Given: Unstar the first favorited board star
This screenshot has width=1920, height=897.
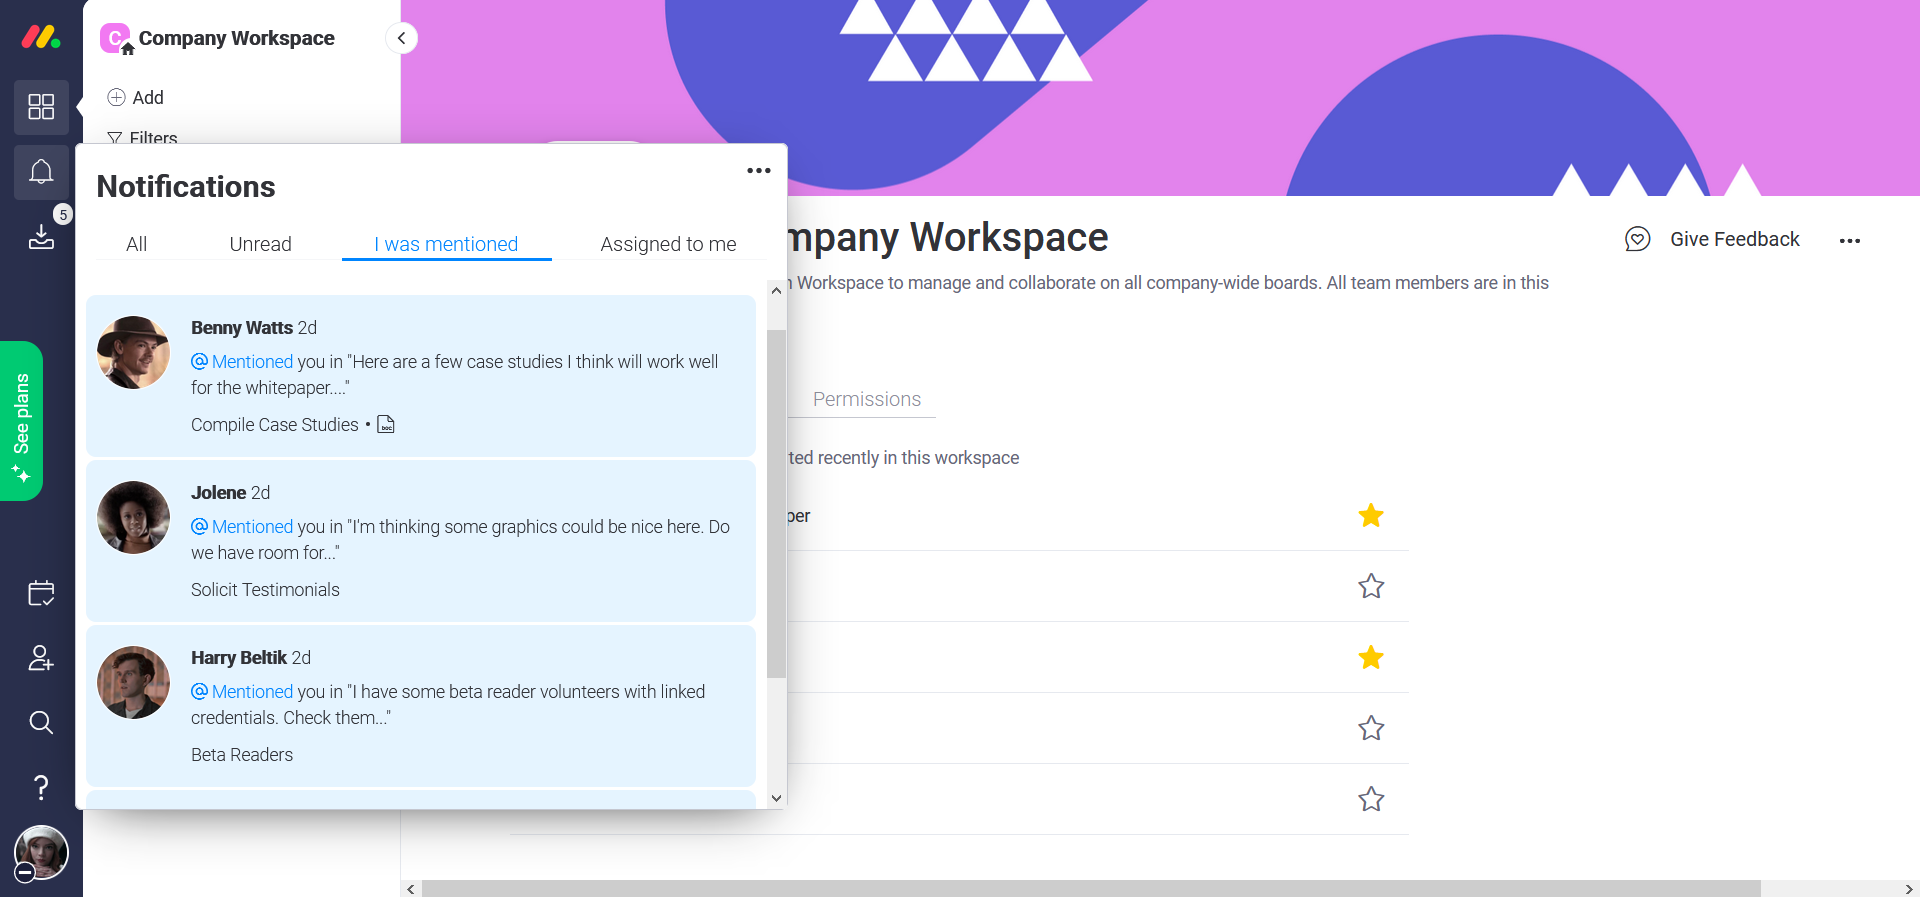Looking at the screenshot, I should pyautogui.click(x=1371, y=515).
